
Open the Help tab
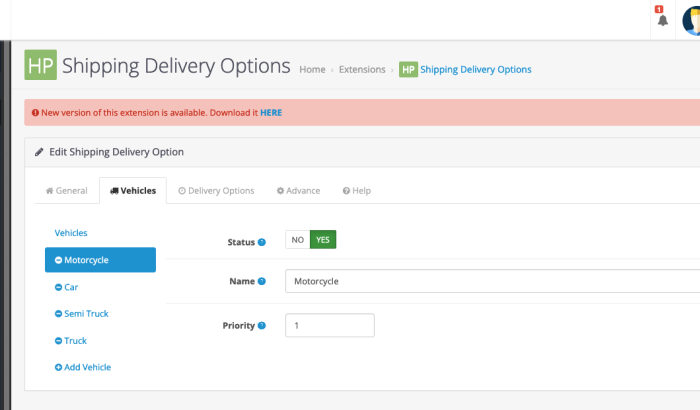pos(357,191)
